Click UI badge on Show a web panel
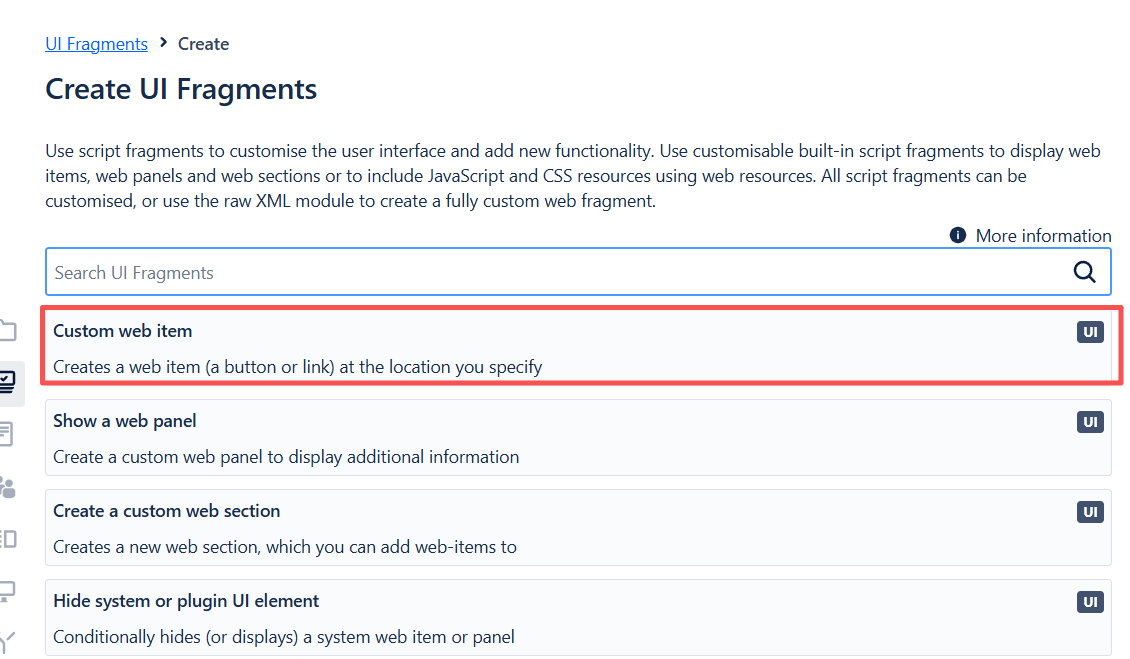The width and height of the screenshot is (1130, 659). 1090,422
